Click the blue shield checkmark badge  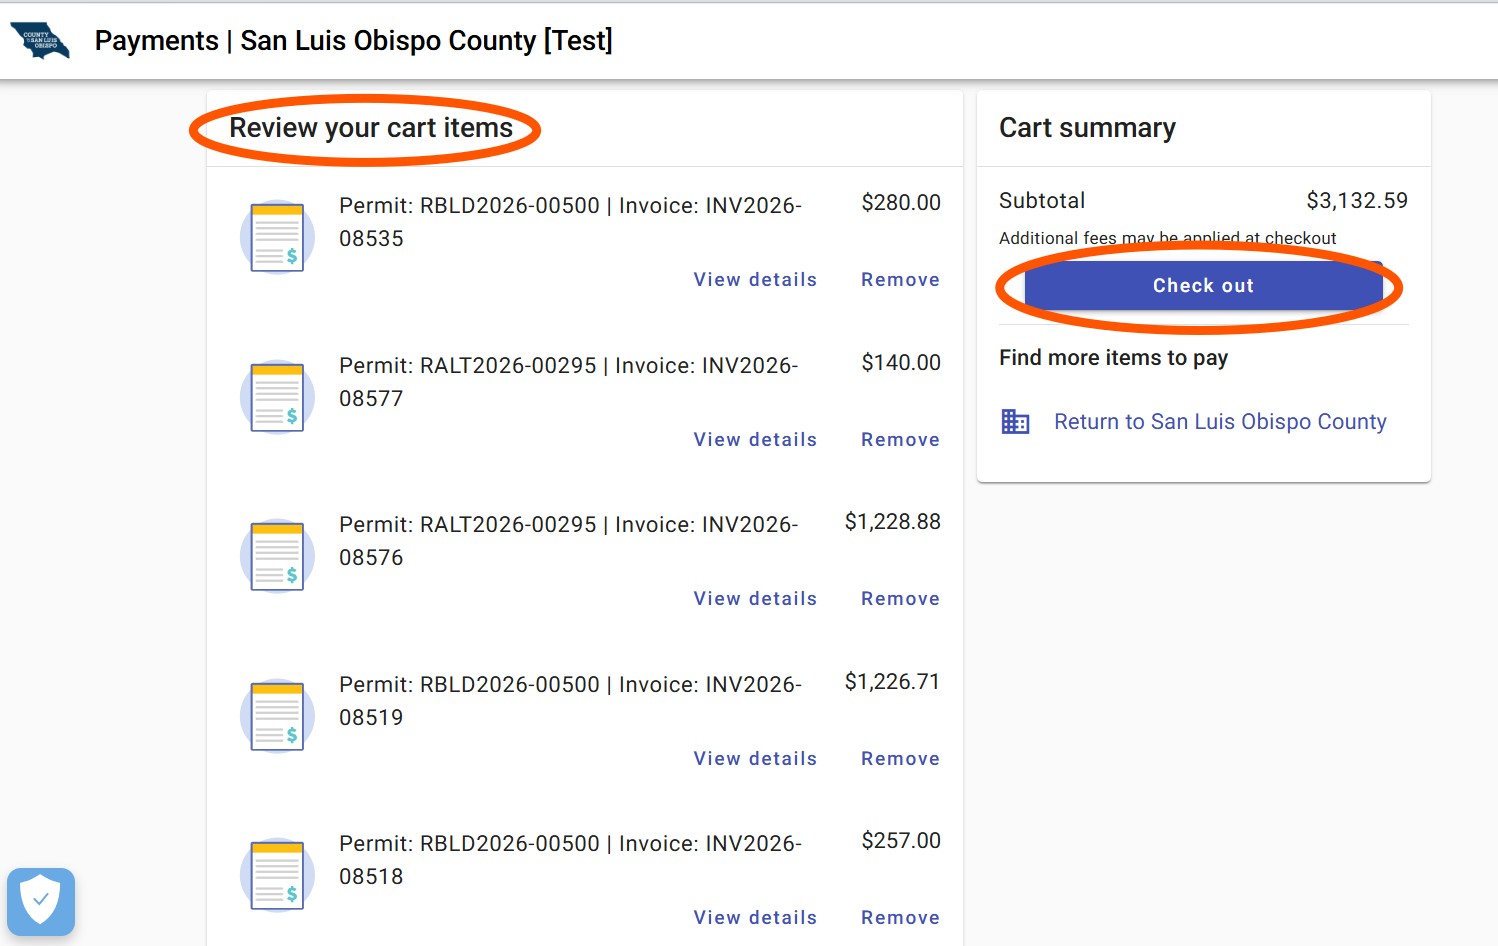click(x=41, y=901)
